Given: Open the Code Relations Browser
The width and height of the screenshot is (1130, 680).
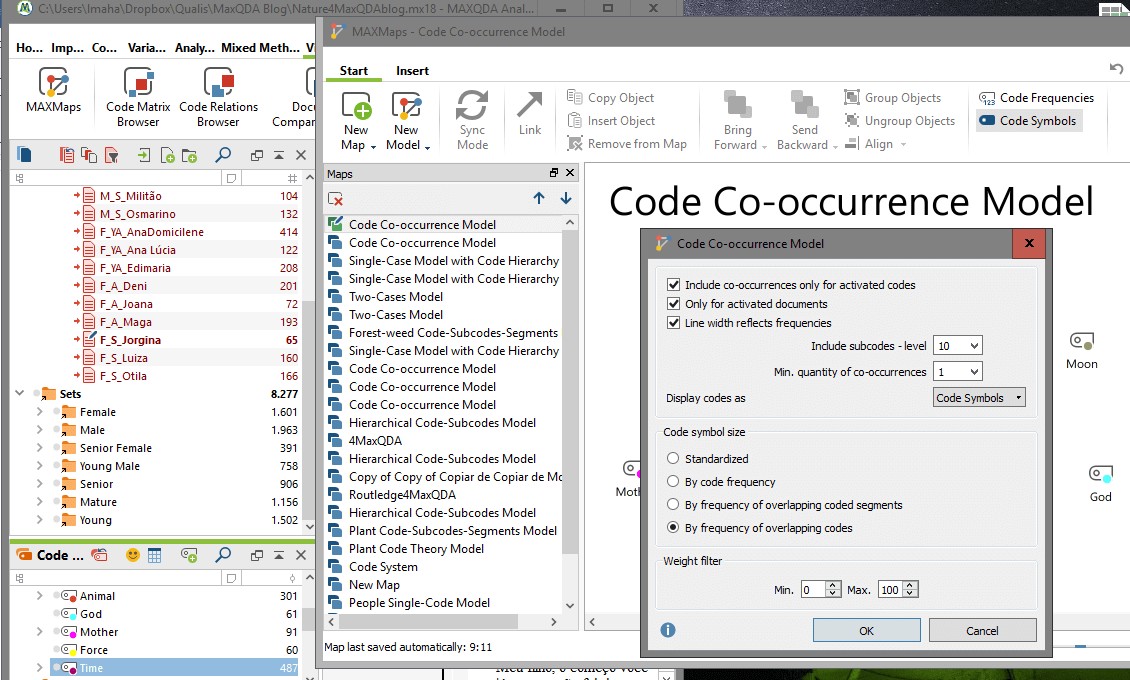Looking at the screenshot, I should (218, 97).
